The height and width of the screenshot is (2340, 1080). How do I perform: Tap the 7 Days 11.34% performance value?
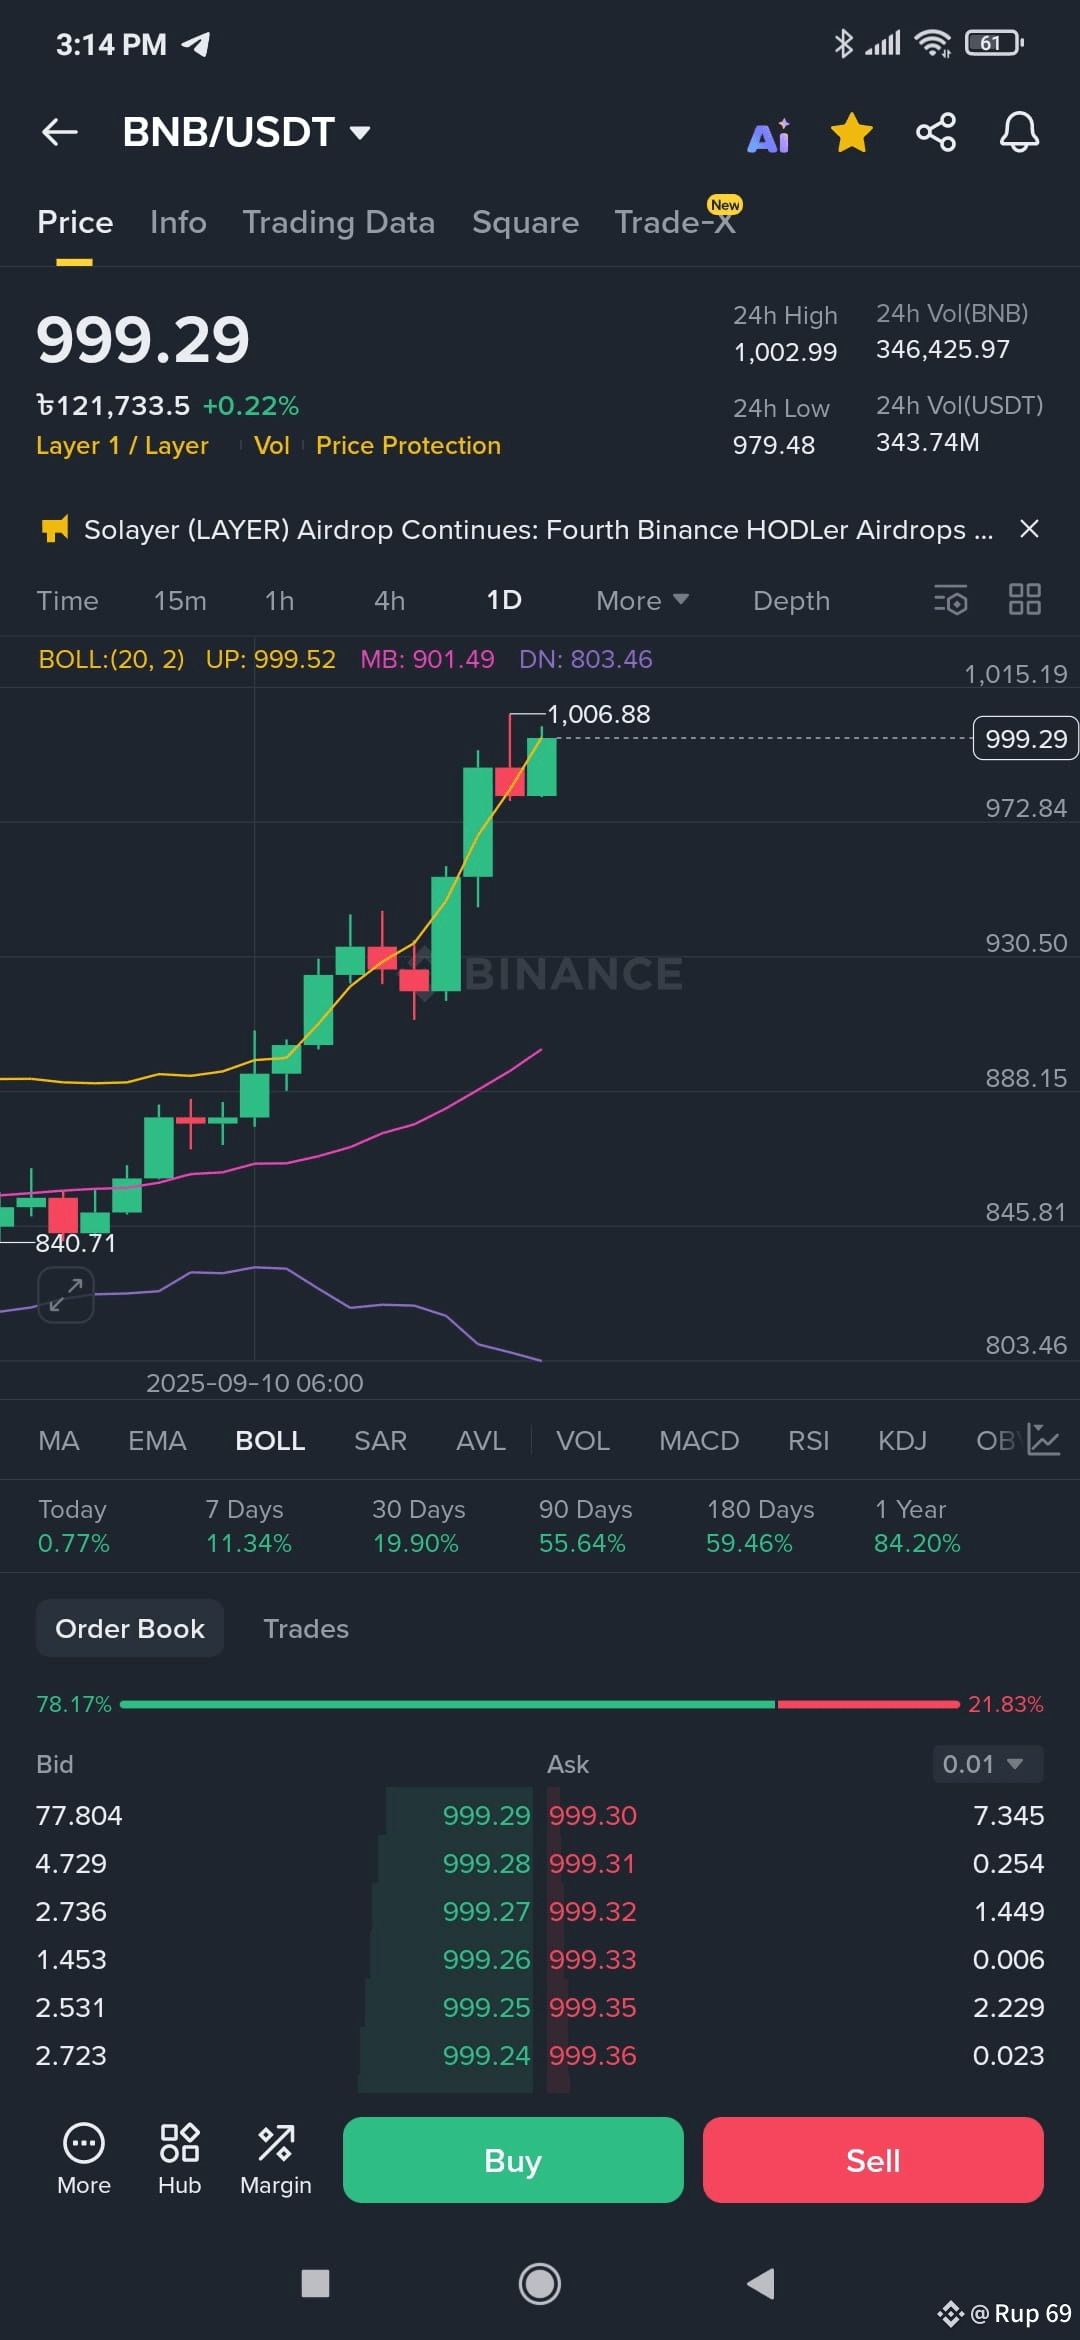point(248,1543)
